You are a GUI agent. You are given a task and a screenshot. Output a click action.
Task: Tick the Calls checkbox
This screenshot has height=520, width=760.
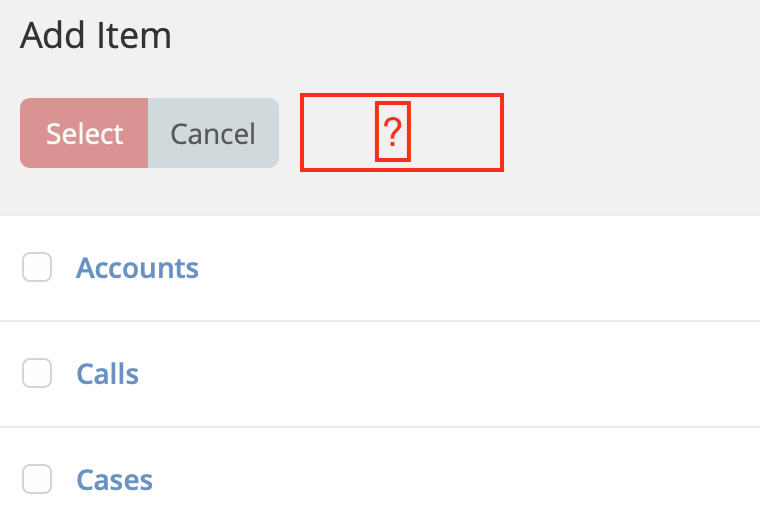[37, 374]
